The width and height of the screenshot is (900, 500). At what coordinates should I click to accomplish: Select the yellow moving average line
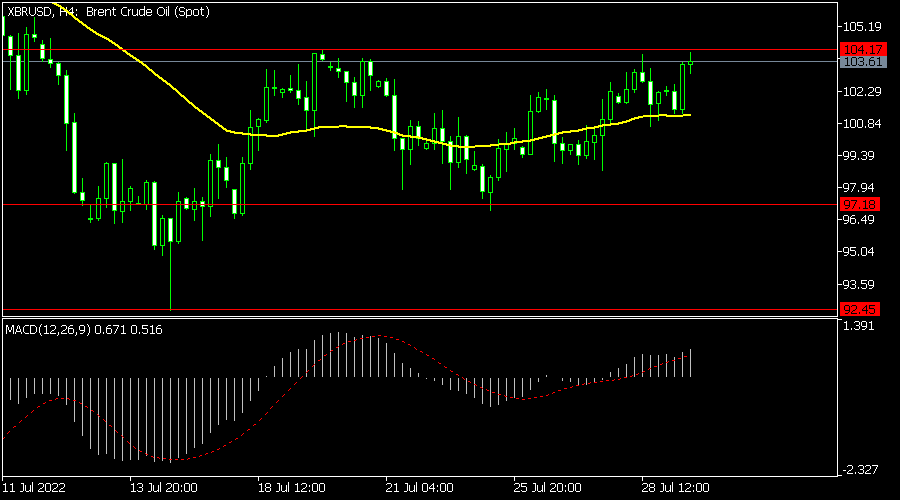coord(344,126)
